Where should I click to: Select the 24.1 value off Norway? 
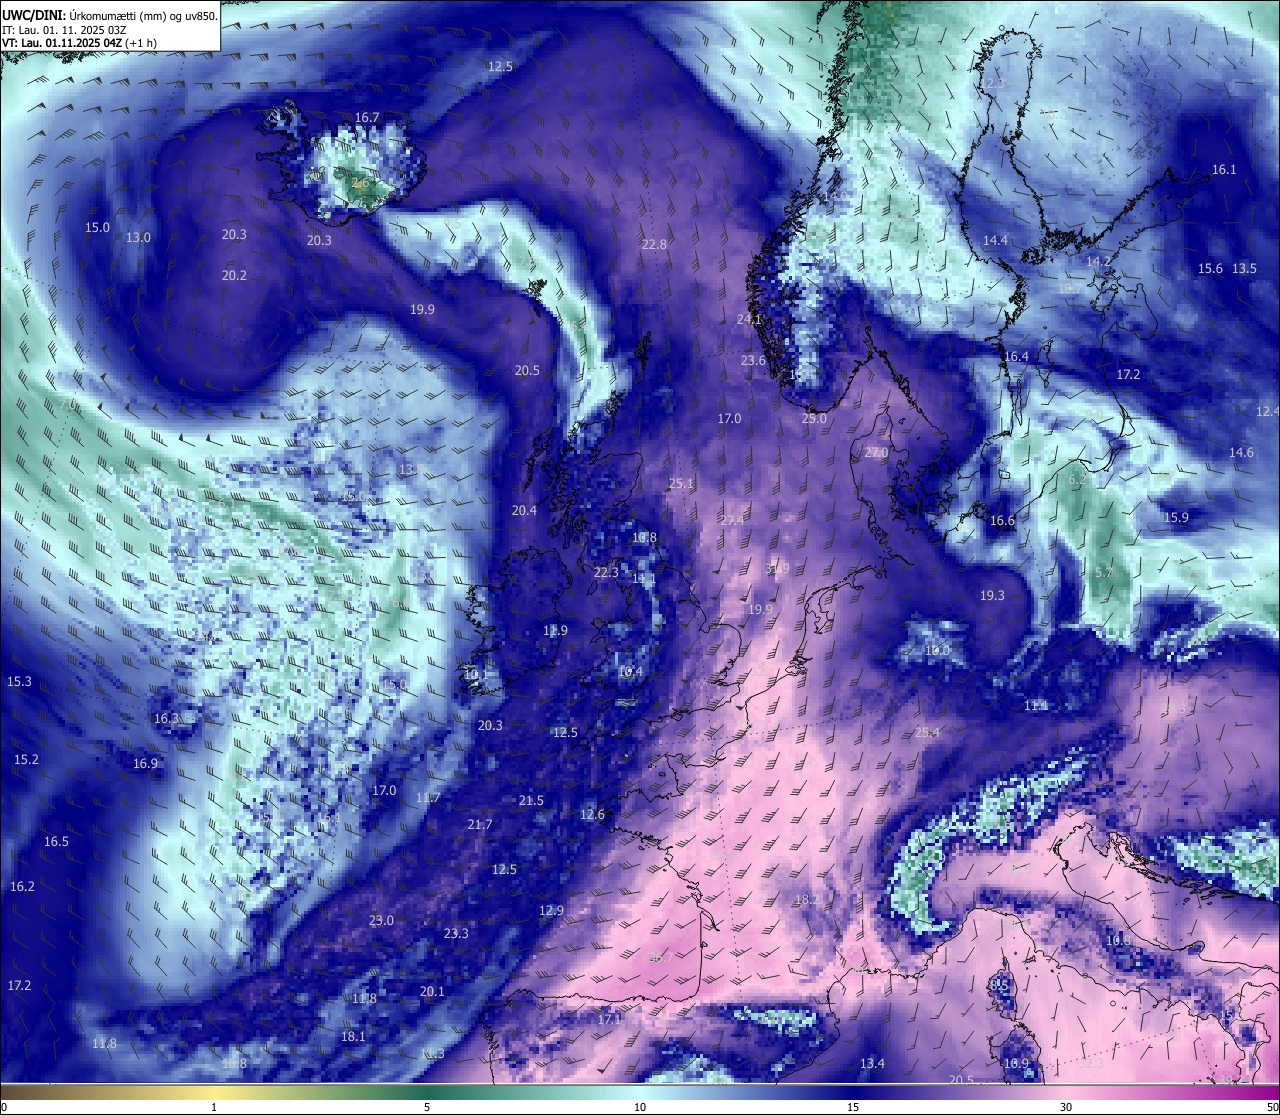(749, 320)
